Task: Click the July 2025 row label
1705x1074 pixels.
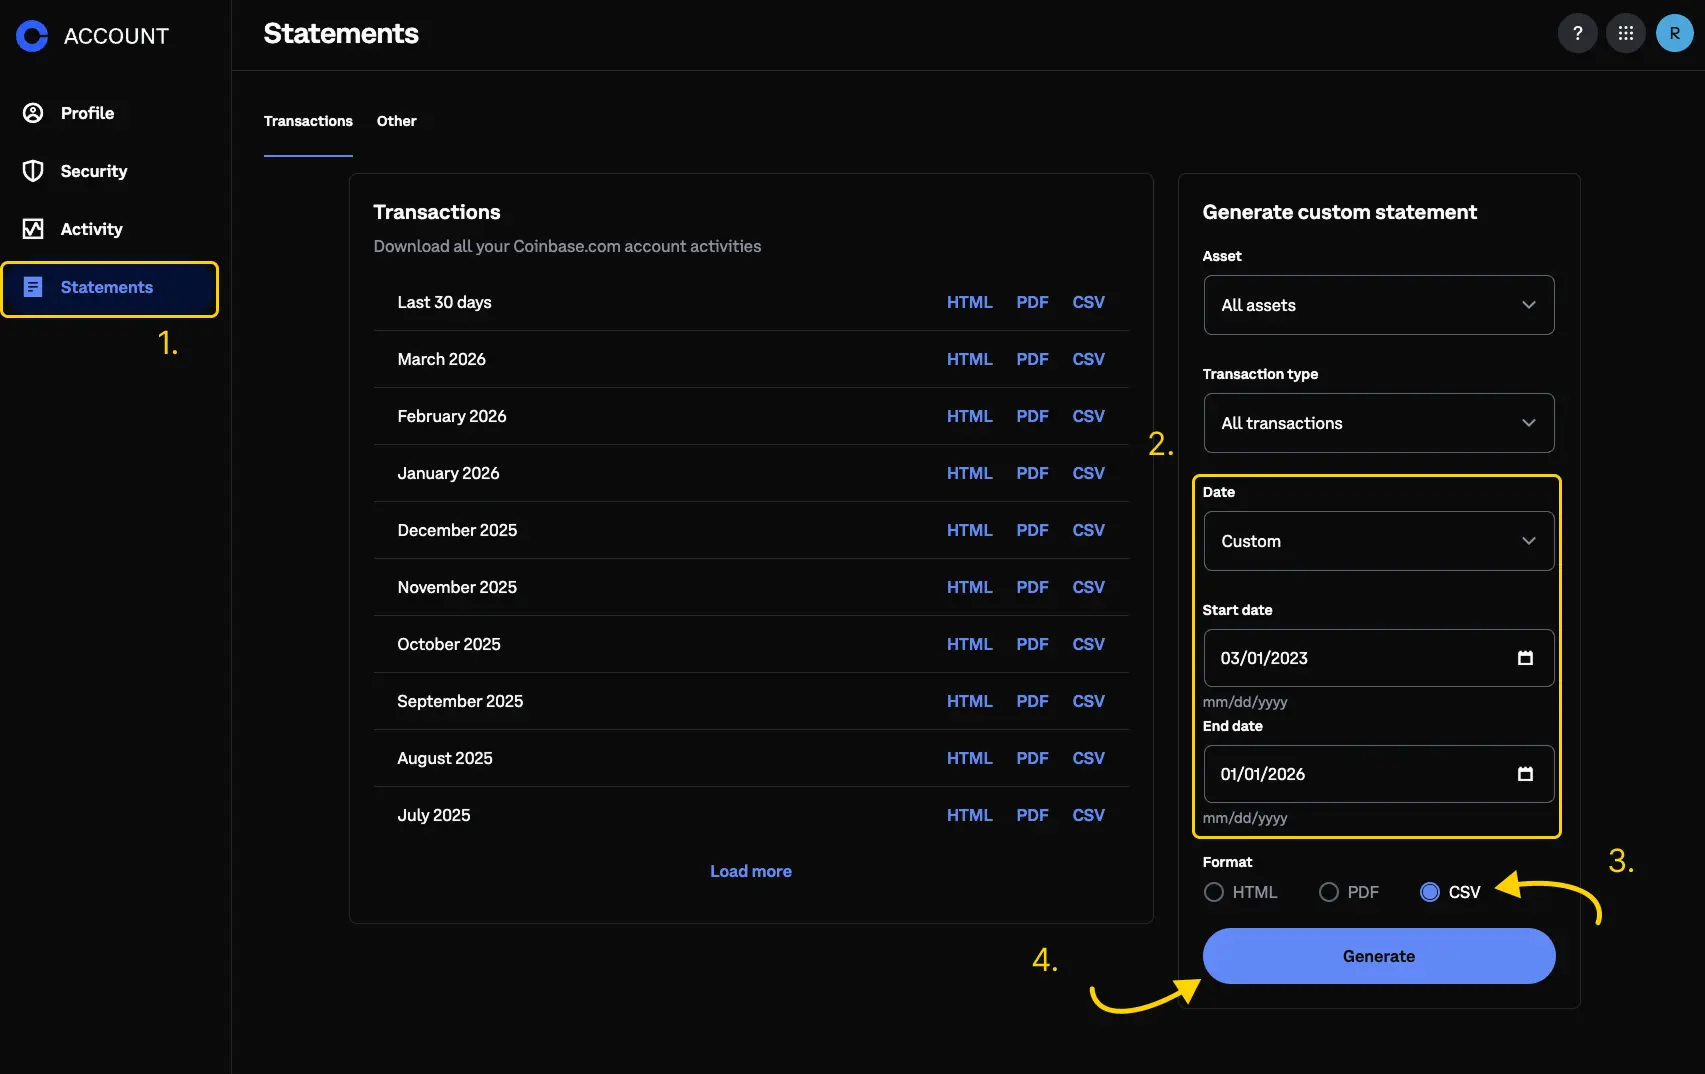Action: tap(433, 815)
